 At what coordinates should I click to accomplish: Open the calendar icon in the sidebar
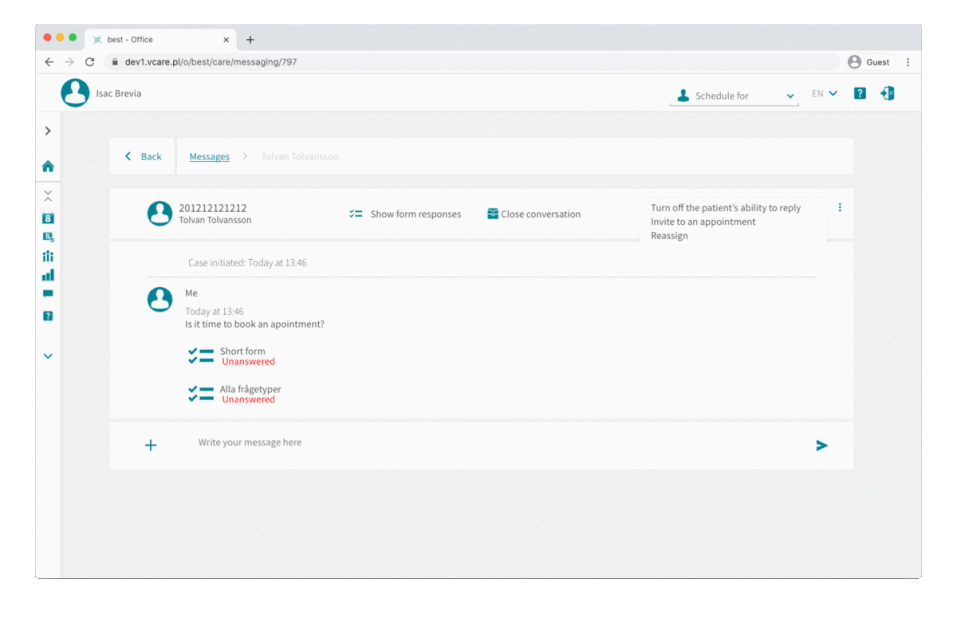tap(48, 218)
